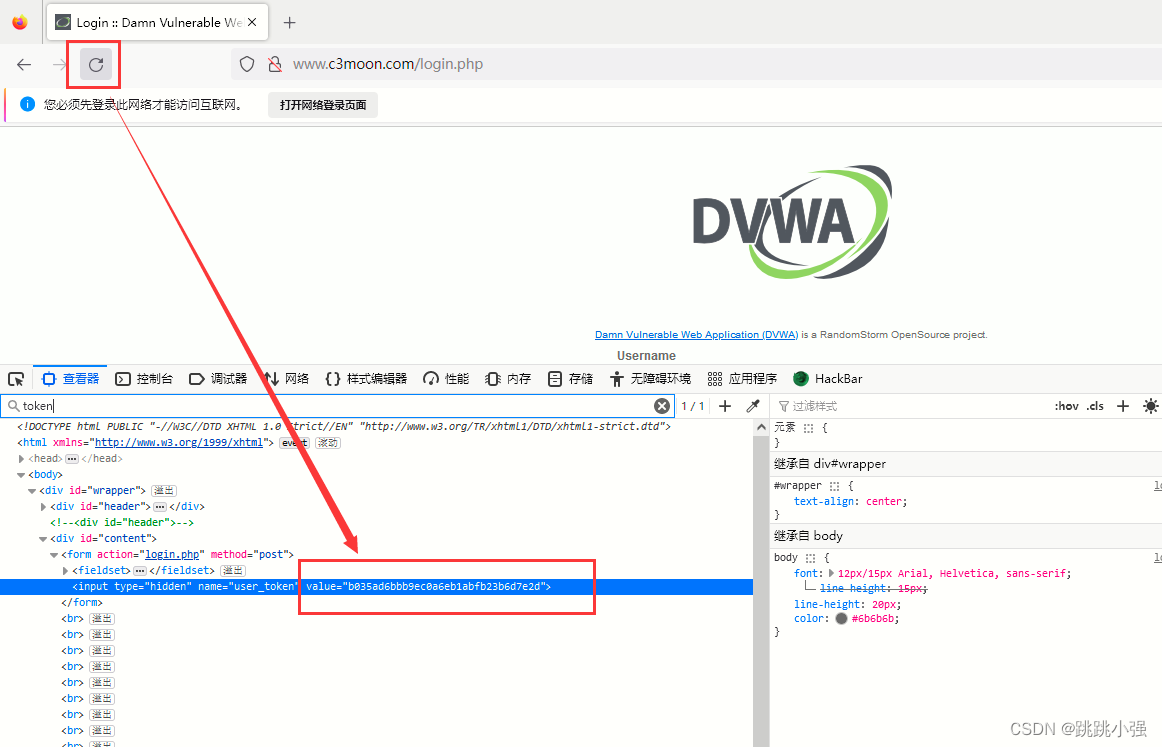
Task: Click the fieldset ellipsis badge
Action: 140,571
